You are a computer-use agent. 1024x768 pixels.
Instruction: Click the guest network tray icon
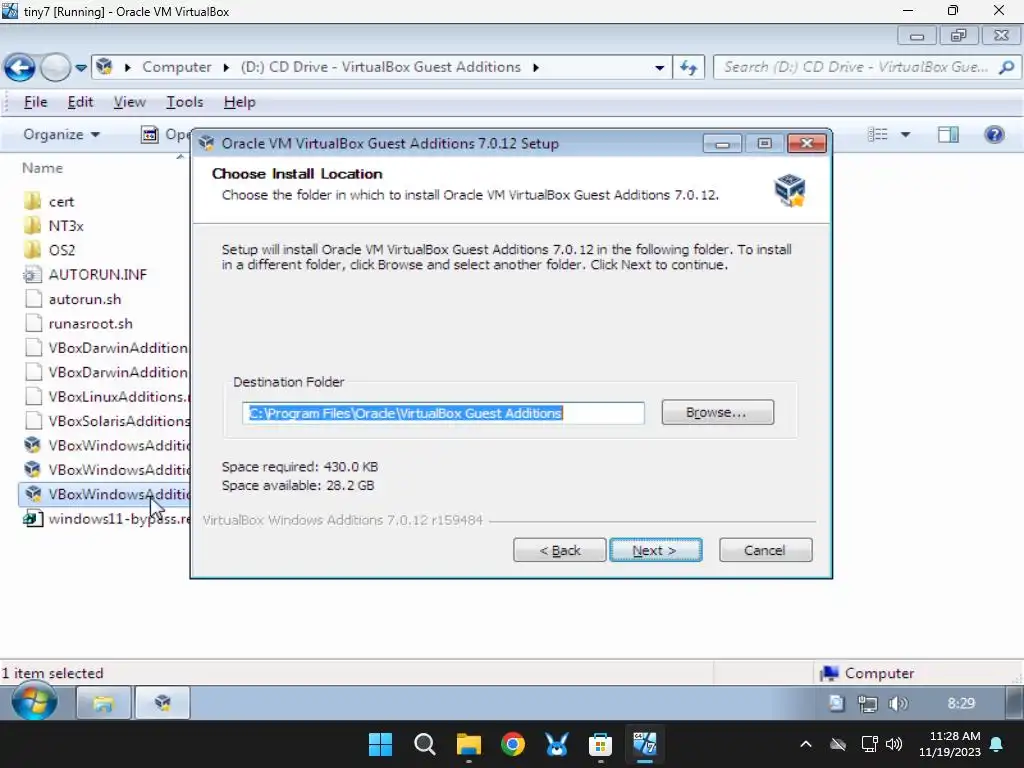[x=867, y=703]
